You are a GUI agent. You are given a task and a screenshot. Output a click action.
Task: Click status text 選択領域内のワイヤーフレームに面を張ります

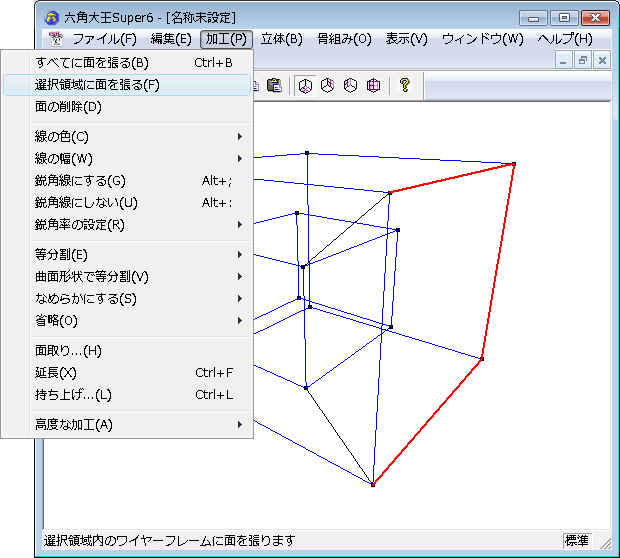click(169, 541)
